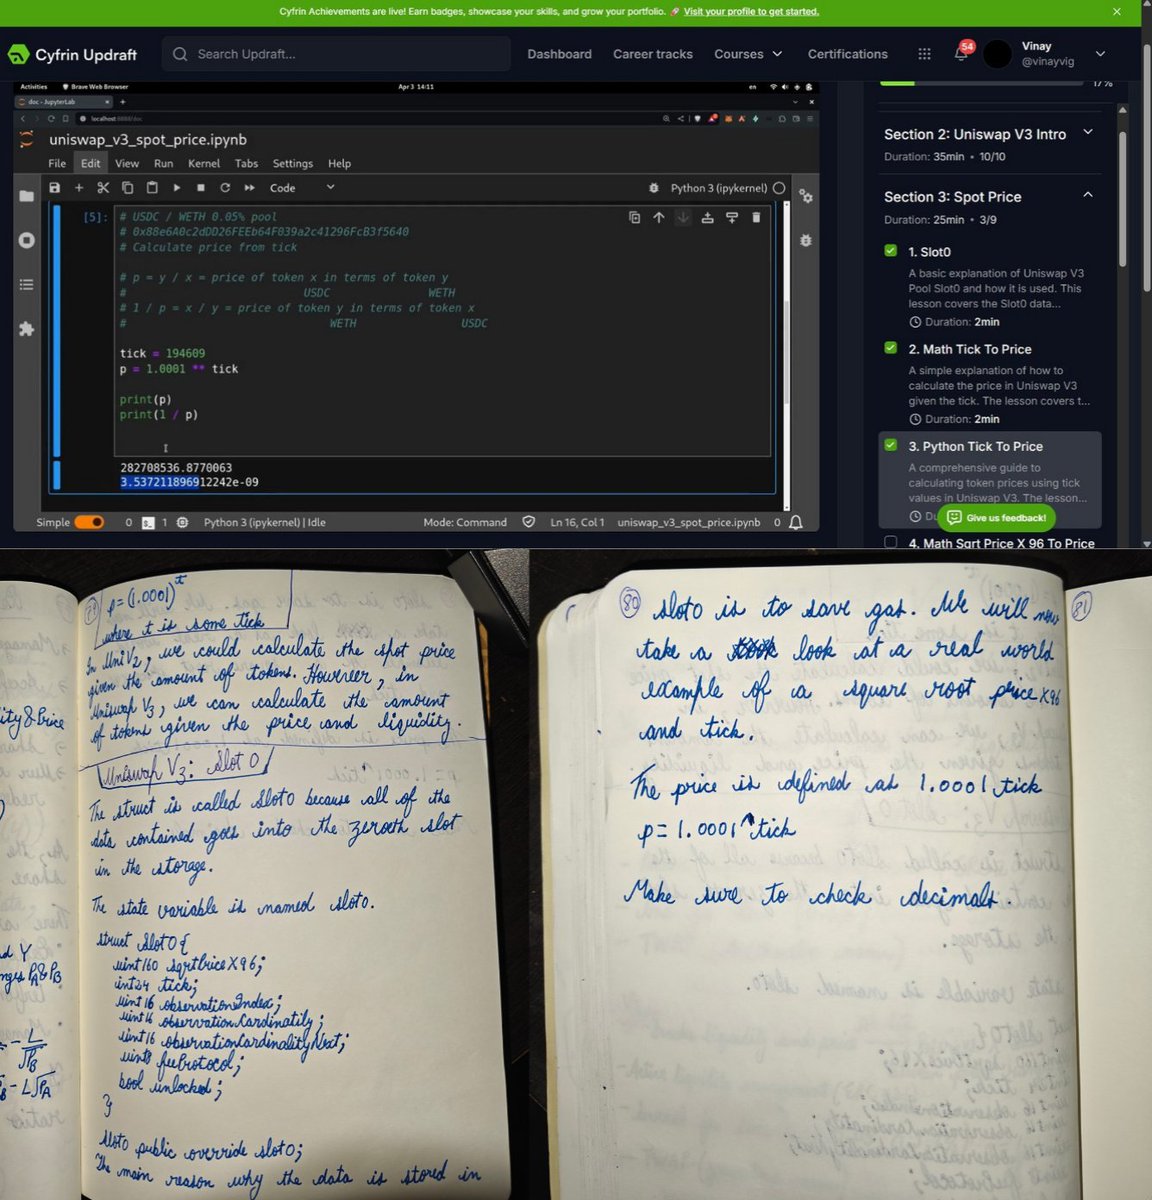
Task: Click the Cyfrin Updraft logo
Action: coord(73,54)
